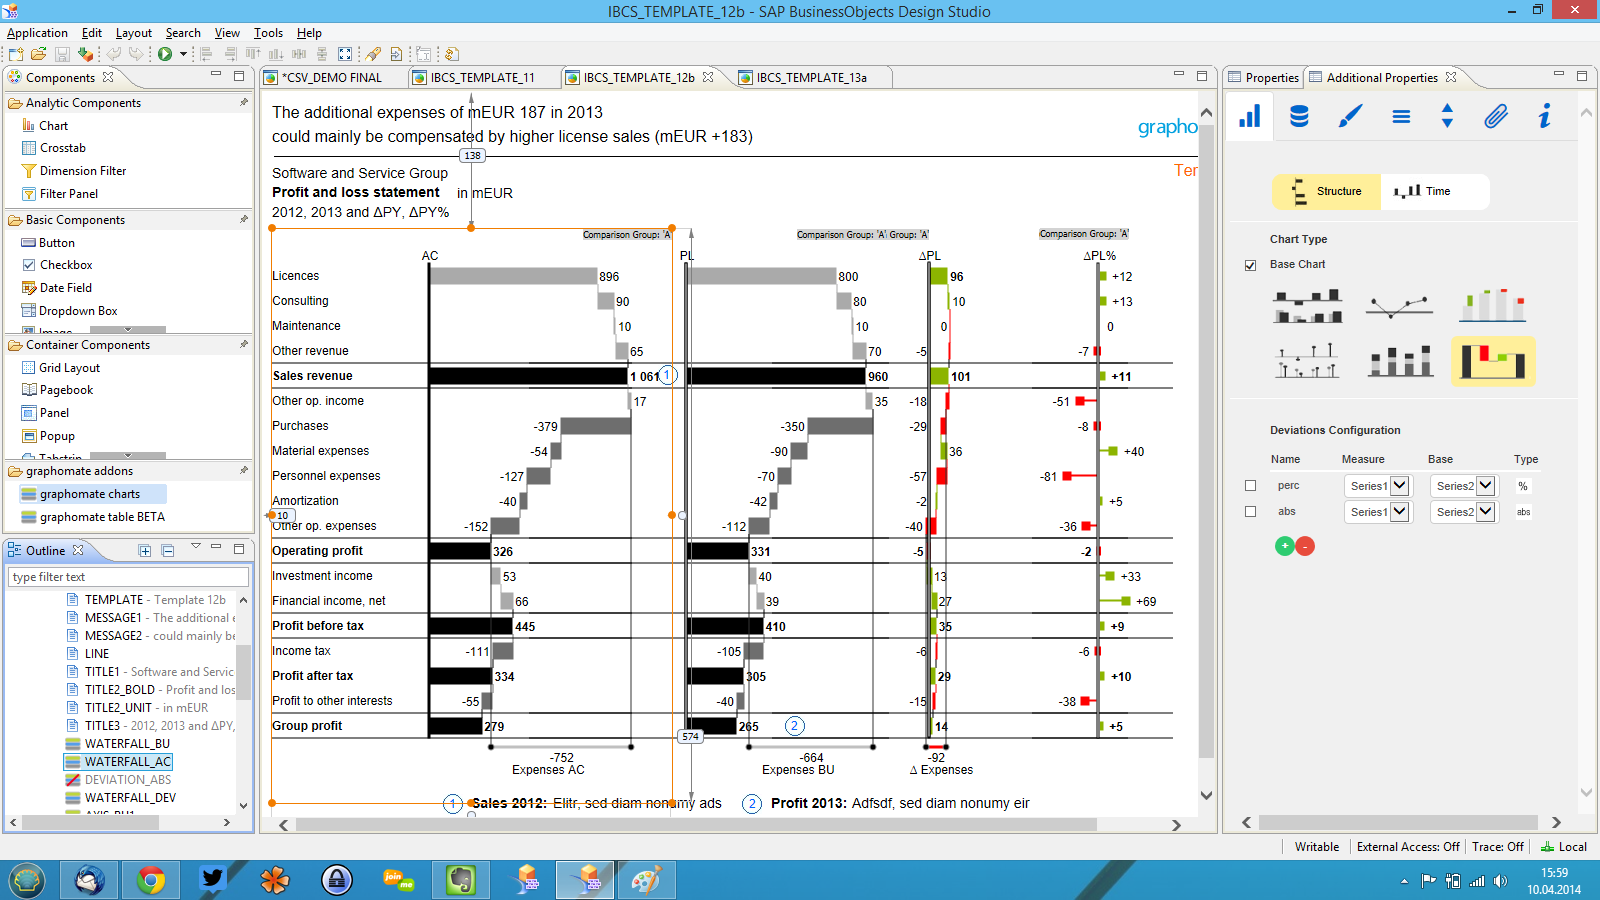
Task: Click the green plus add-deviation button
Action: pyautogui.click(x=1285, y=546)
